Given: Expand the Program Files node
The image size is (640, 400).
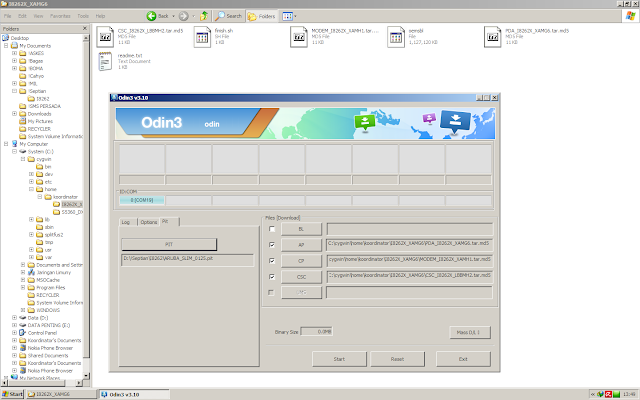Looking at the screenshot, I should (x=23, y=287).
